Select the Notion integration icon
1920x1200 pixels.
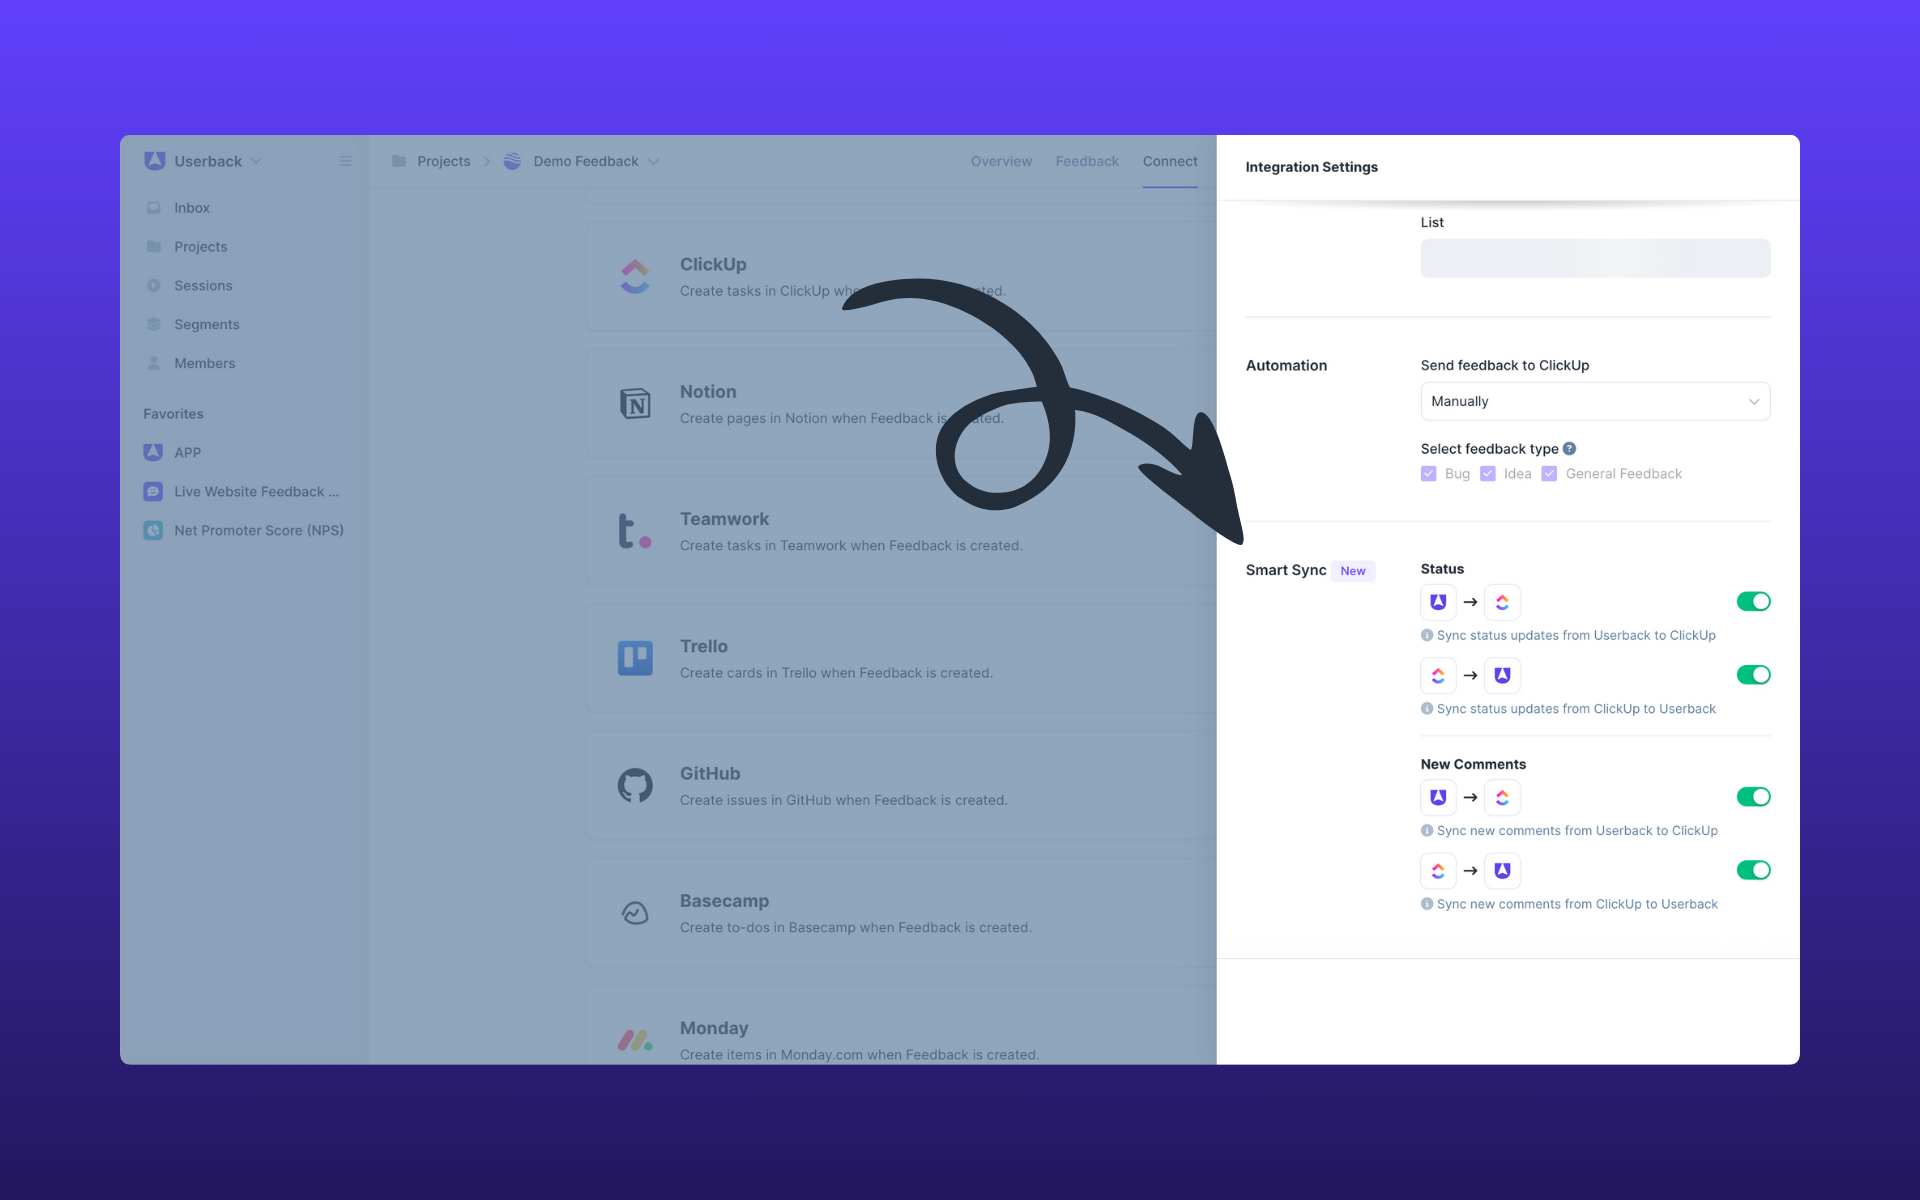pos(634,403)
